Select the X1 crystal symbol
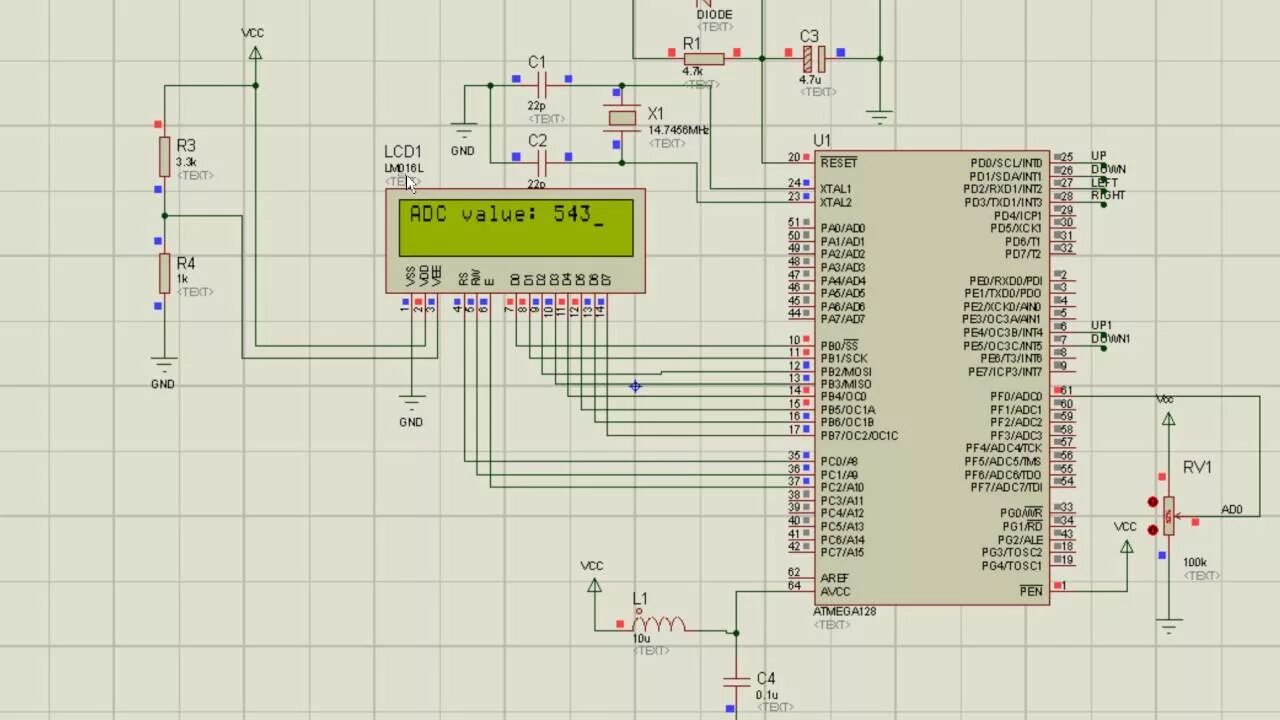Viewport: 1280px width, 720px height. click(622, 119)
